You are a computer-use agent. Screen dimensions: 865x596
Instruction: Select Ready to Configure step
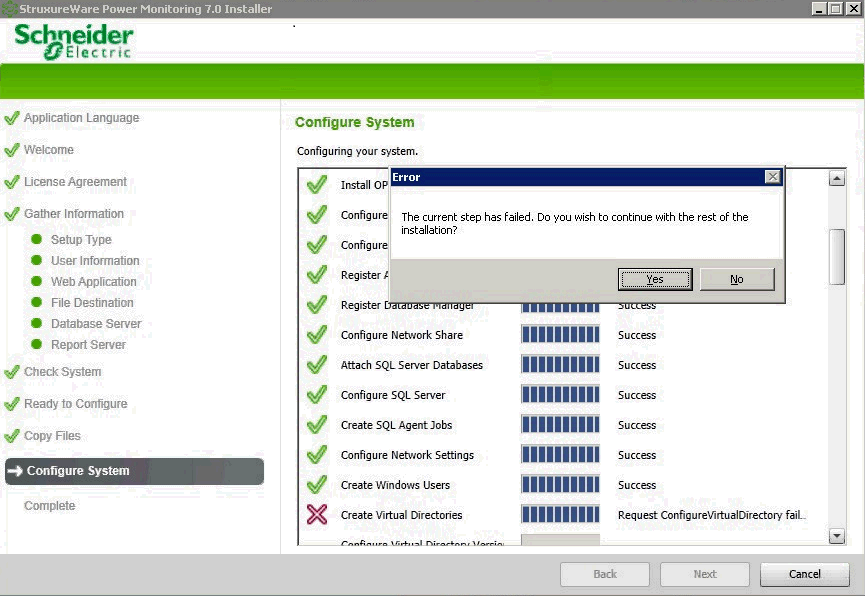point(76,404)
